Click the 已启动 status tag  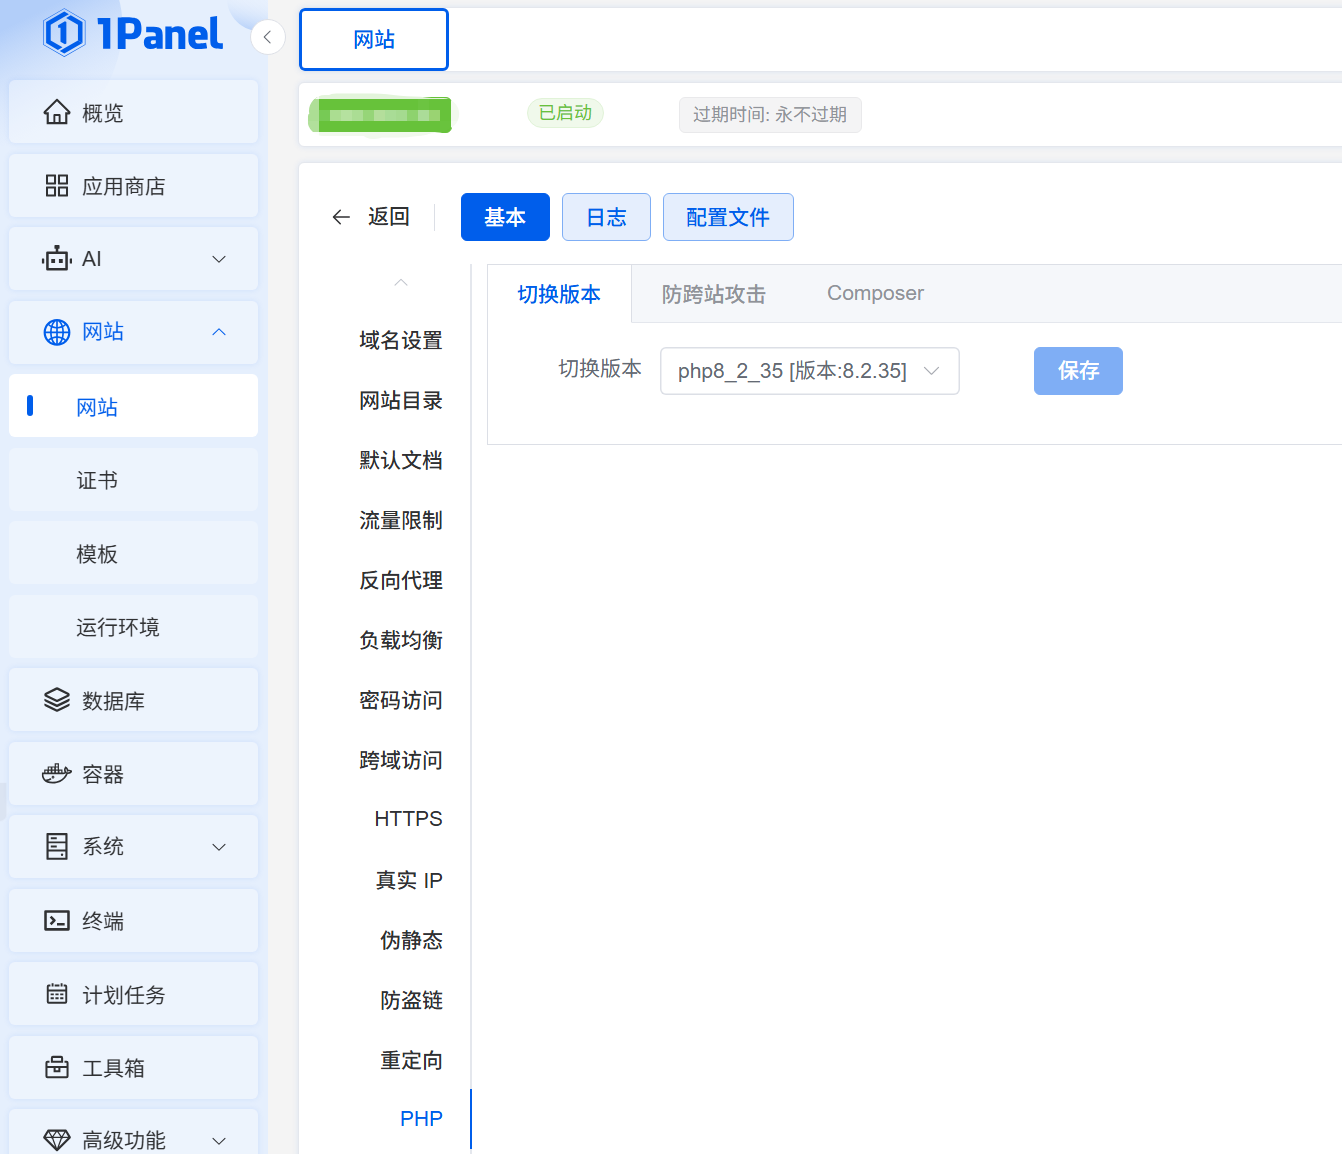tap(565, 113)
